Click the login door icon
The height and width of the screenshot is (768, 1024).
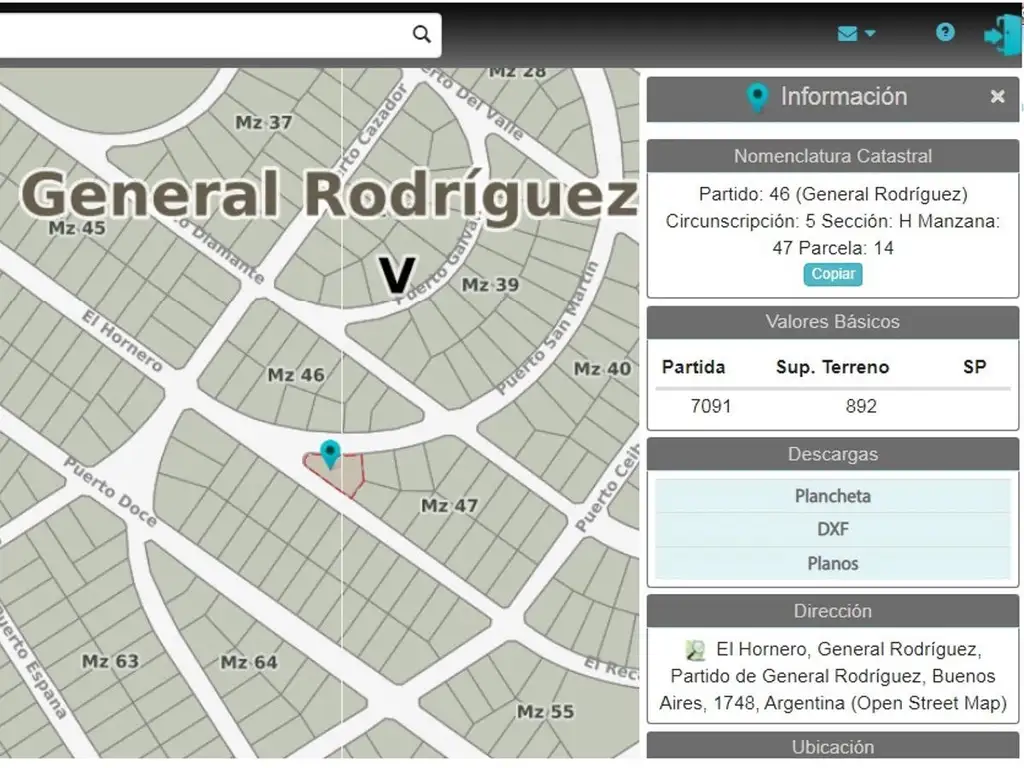click(999, 34)
